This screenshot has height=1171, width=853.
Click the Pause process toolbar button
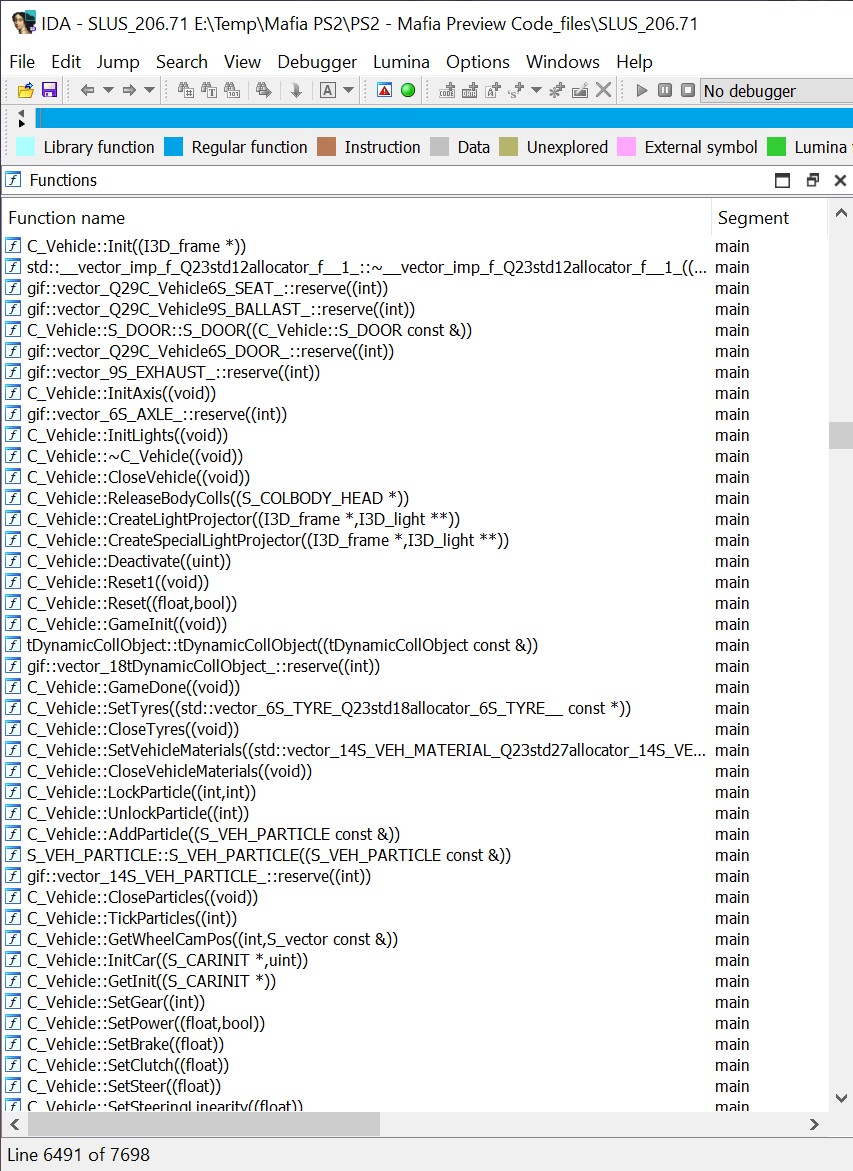(665, 90)
